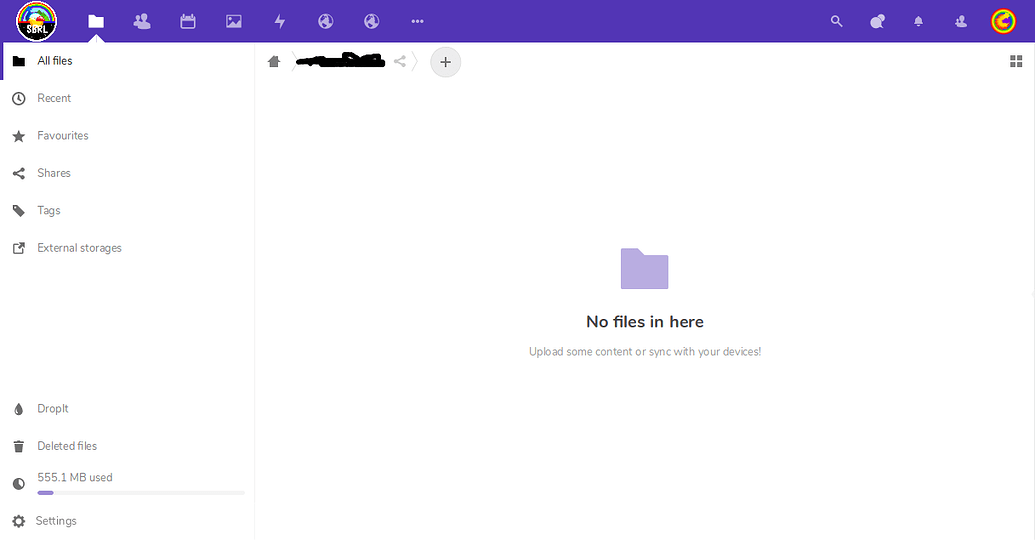Open the Talk chat bubbles icon
Image resolution: width=1035 pixels, height=540 pixels.
878,21
